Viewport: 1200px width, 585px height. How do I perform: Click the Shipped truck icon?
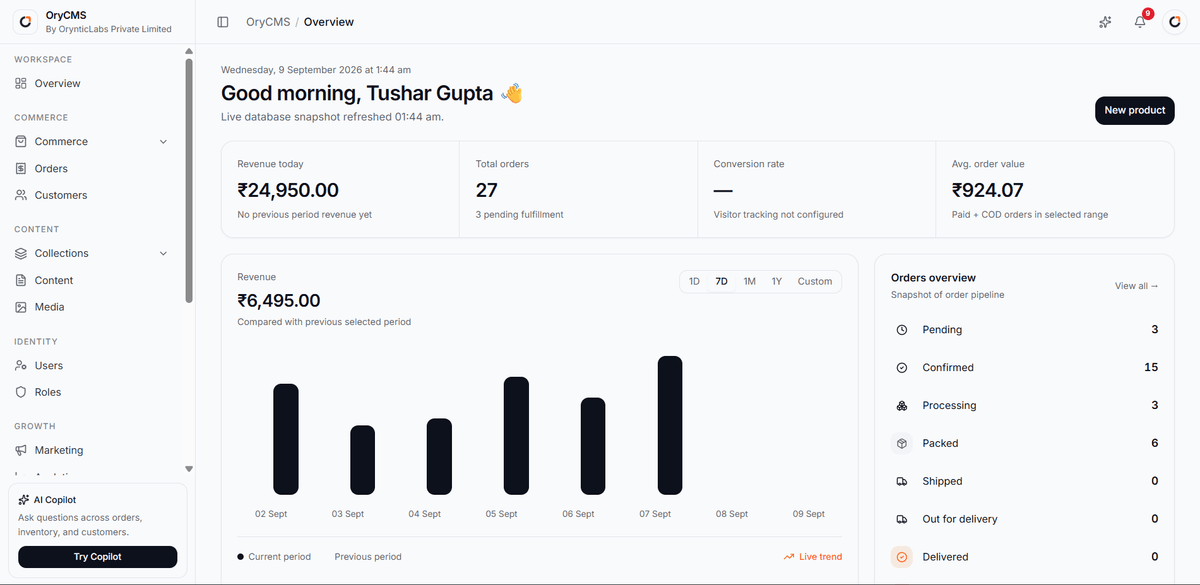point(902,481)
